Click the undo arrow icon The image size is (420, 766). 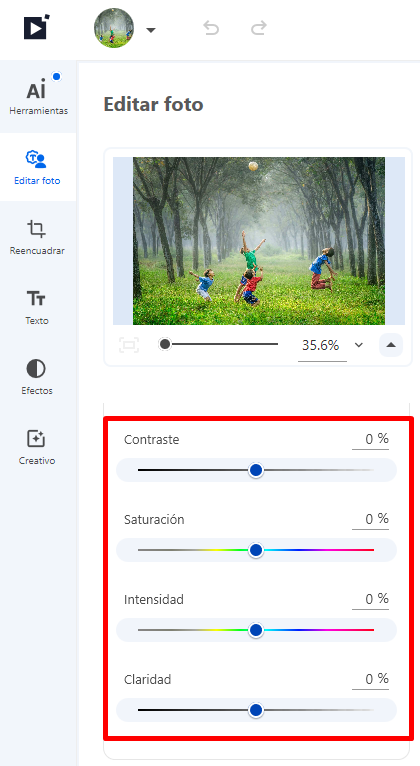(x=211, y=28)
